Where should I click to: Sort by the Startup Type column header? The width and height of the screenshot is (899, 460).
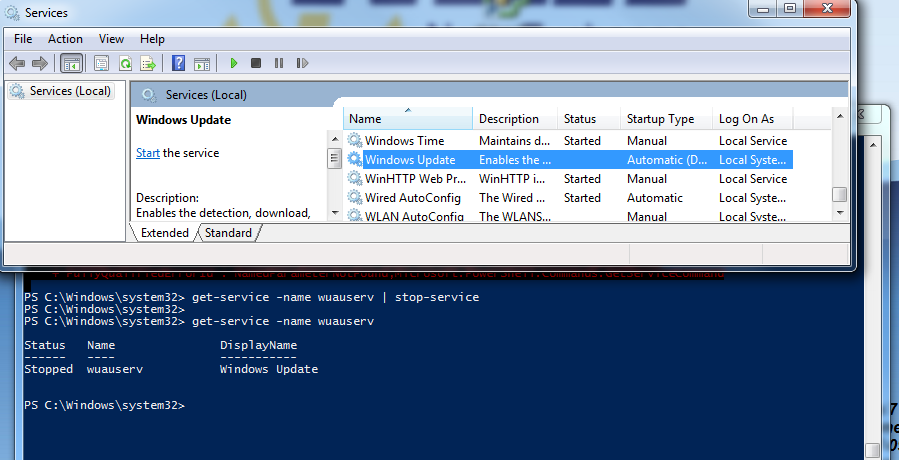666,119
